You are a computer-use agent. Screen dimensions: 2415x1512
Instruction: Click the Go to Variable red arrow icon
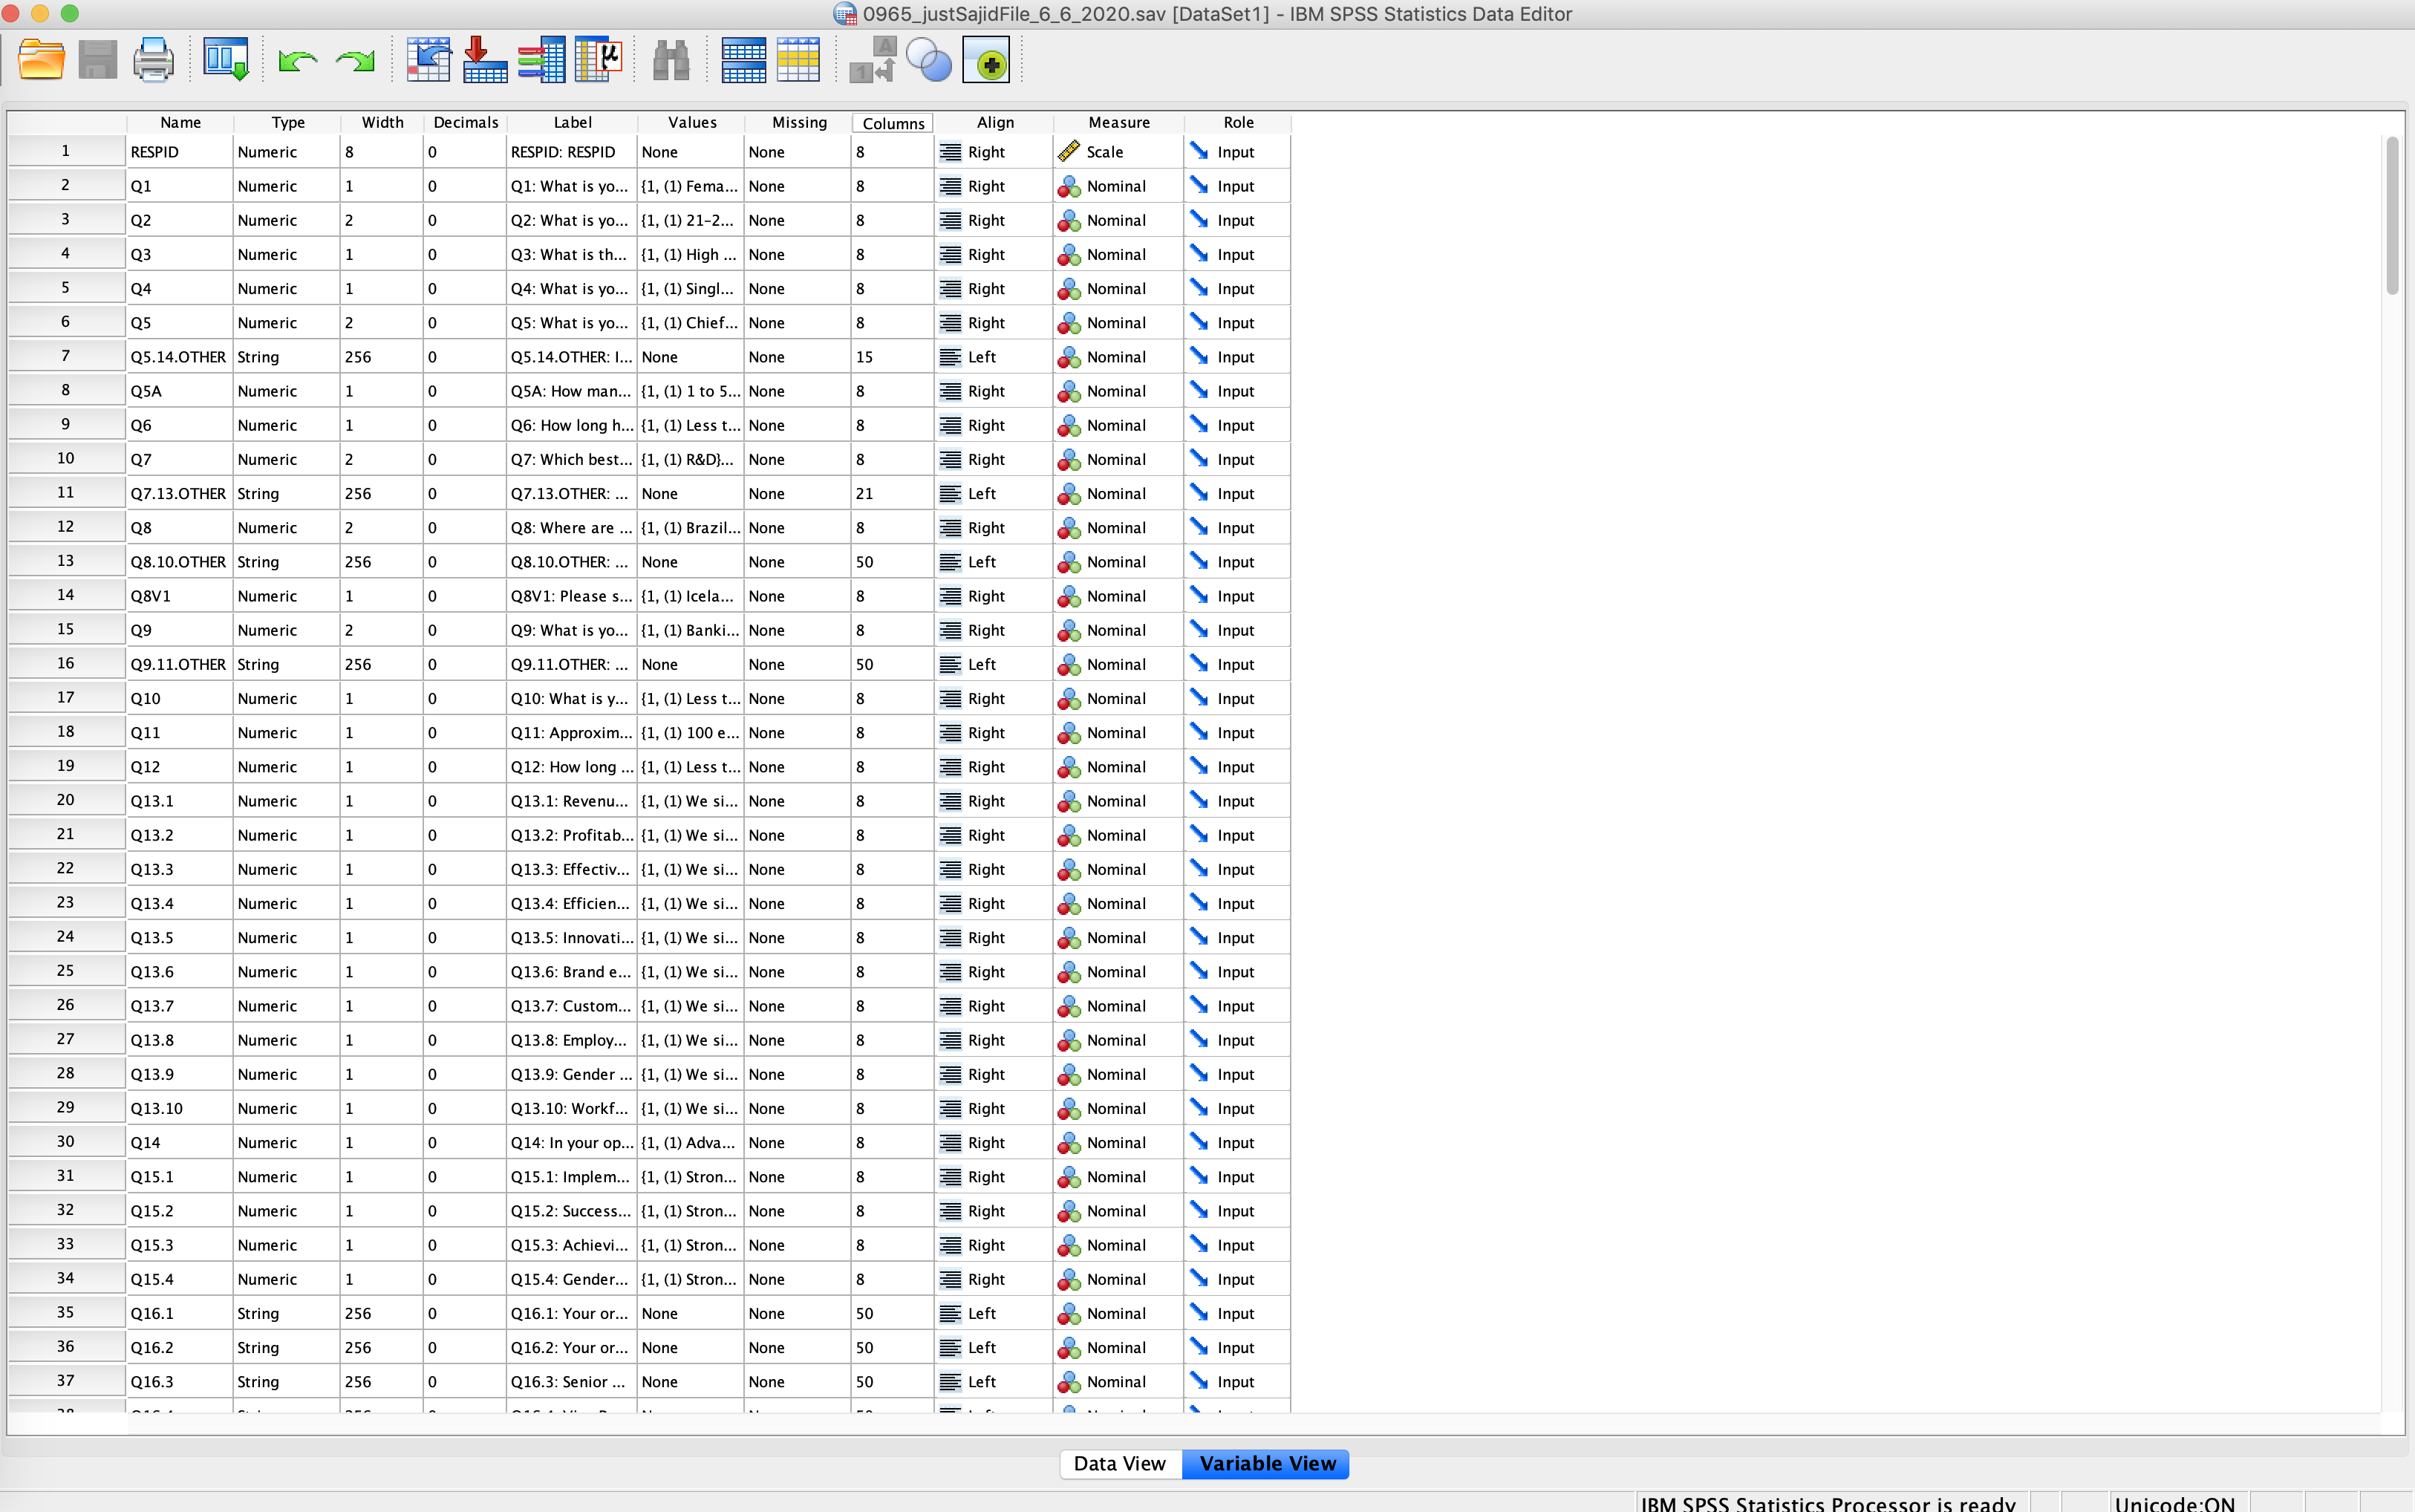(x=485, y=60)
